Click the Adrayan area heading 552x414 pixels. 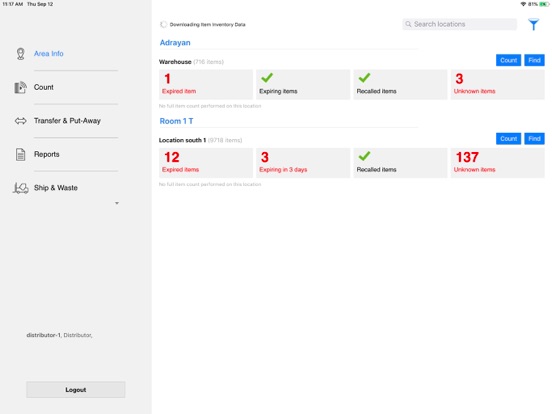175,43
